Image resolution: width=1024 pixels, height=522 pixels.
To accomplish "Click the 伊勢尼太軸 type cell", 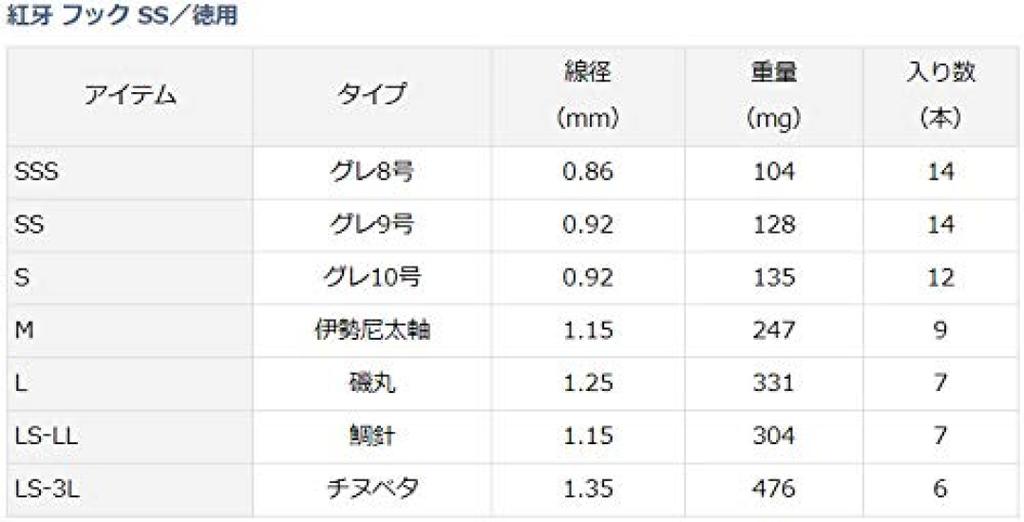I will point(372,330).
